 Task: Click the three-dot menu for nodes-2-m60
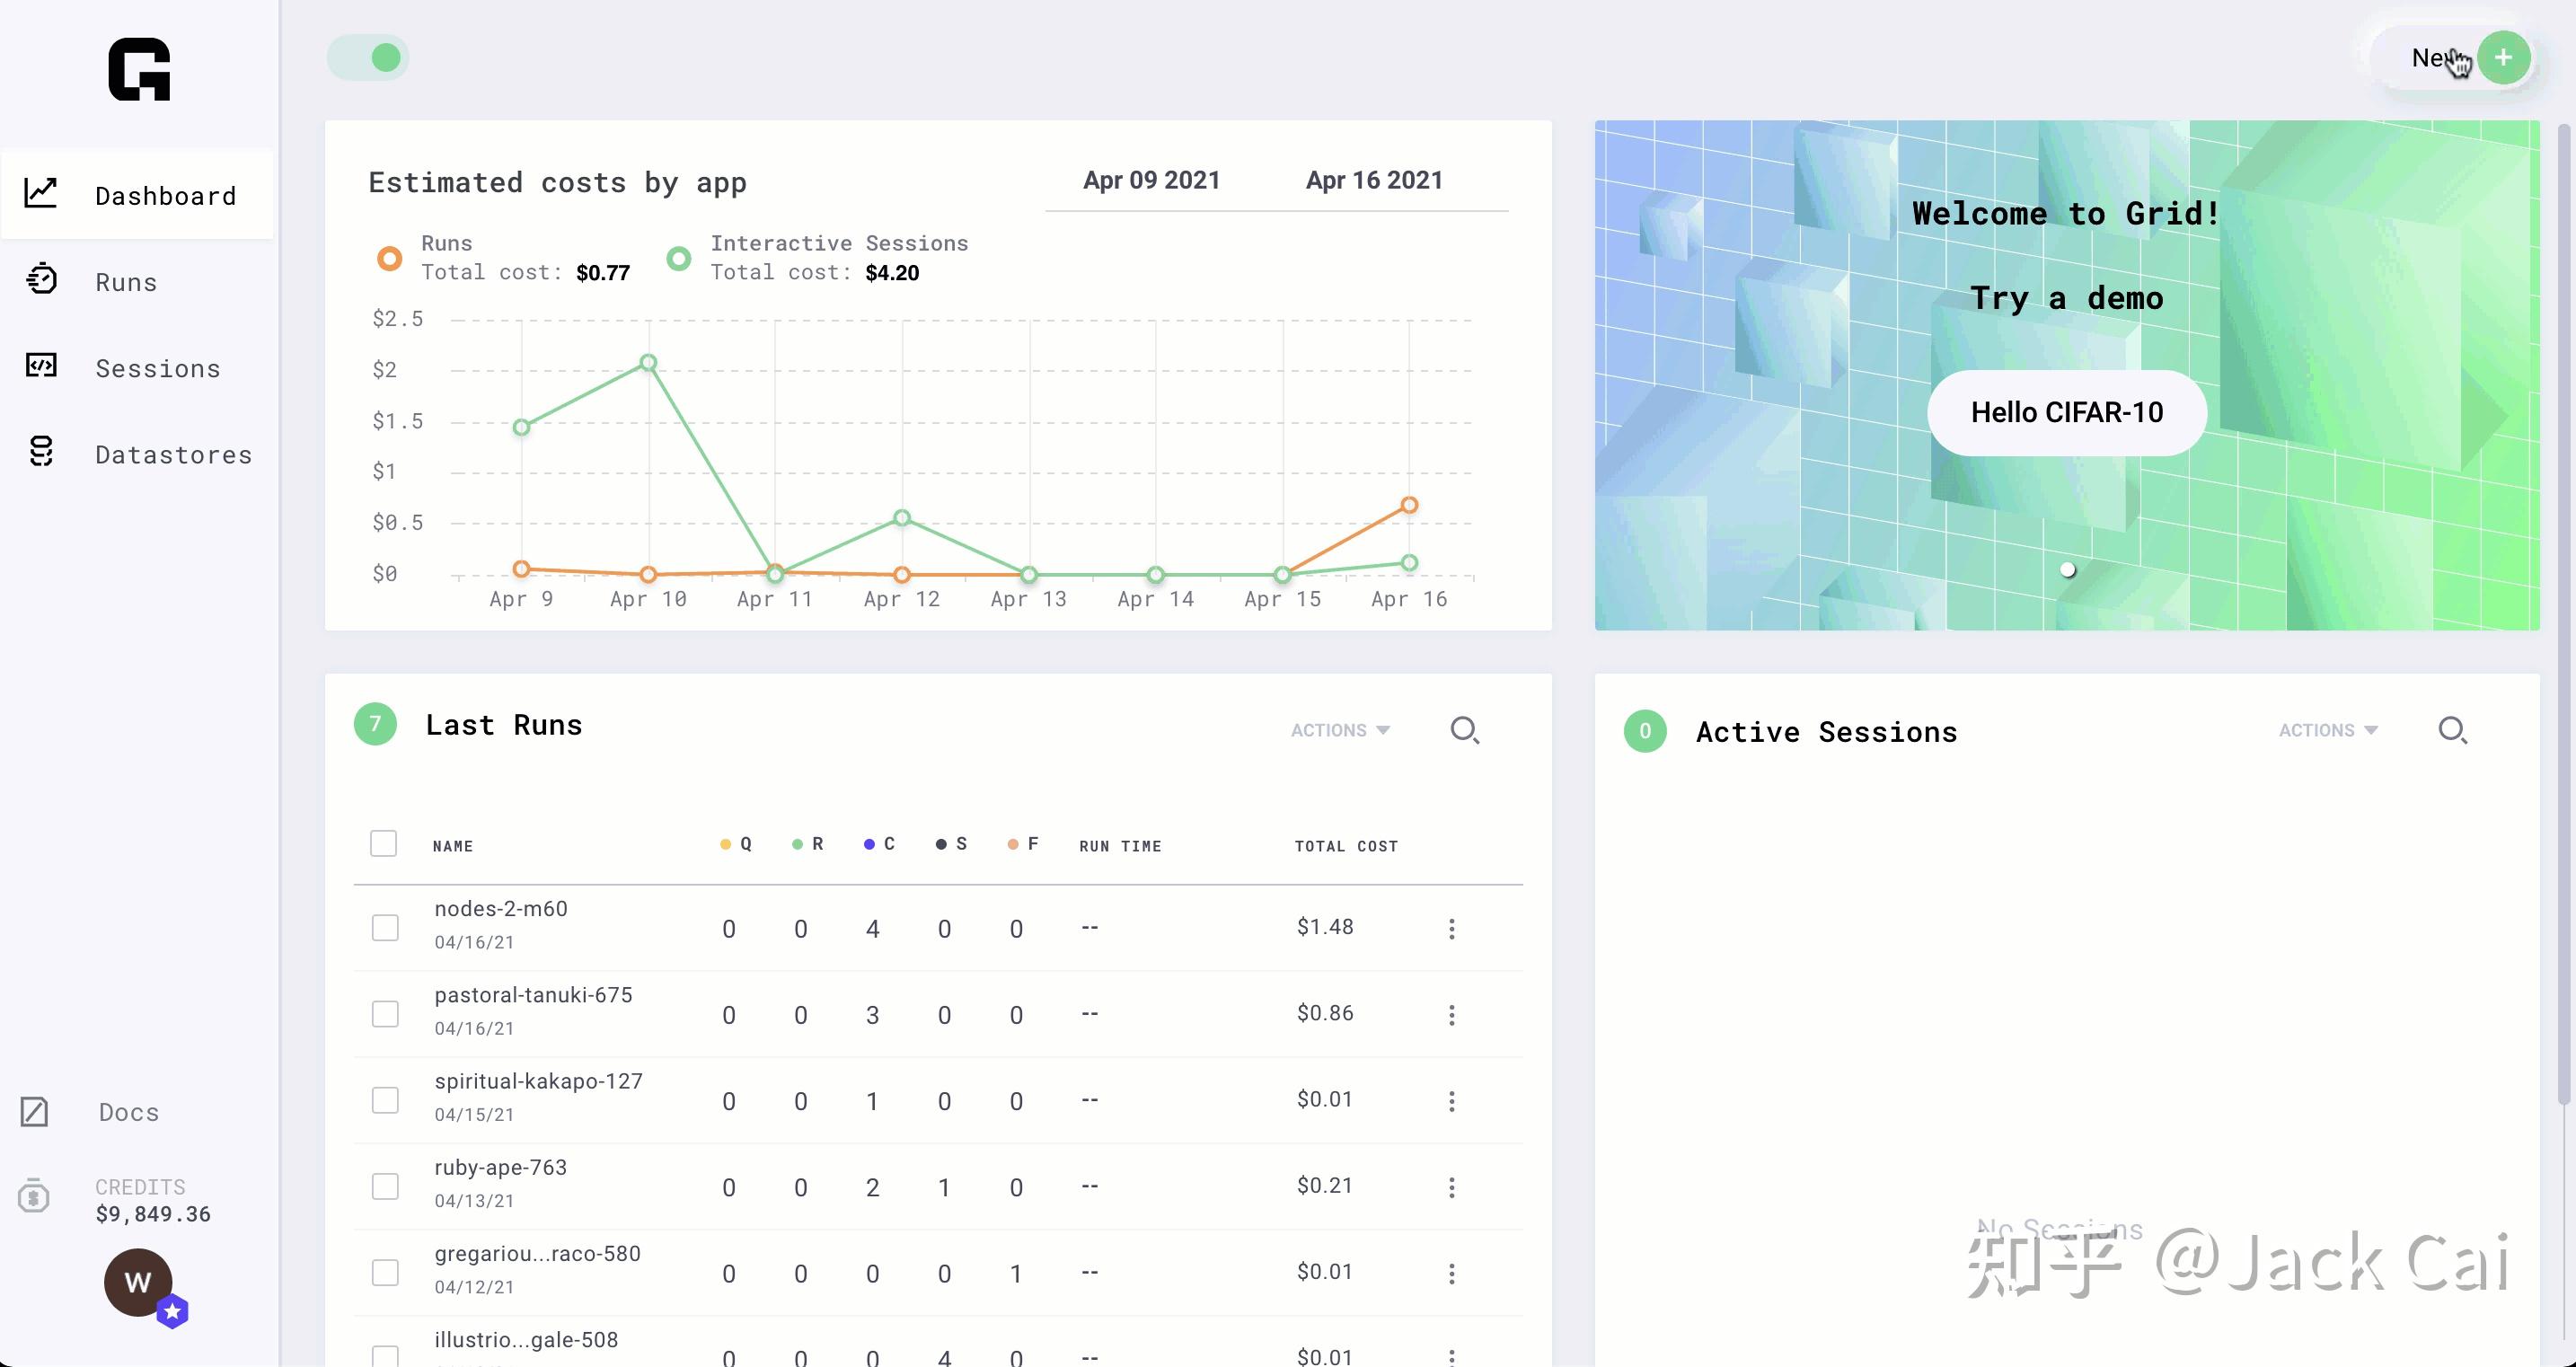(x=1451, y=929)
